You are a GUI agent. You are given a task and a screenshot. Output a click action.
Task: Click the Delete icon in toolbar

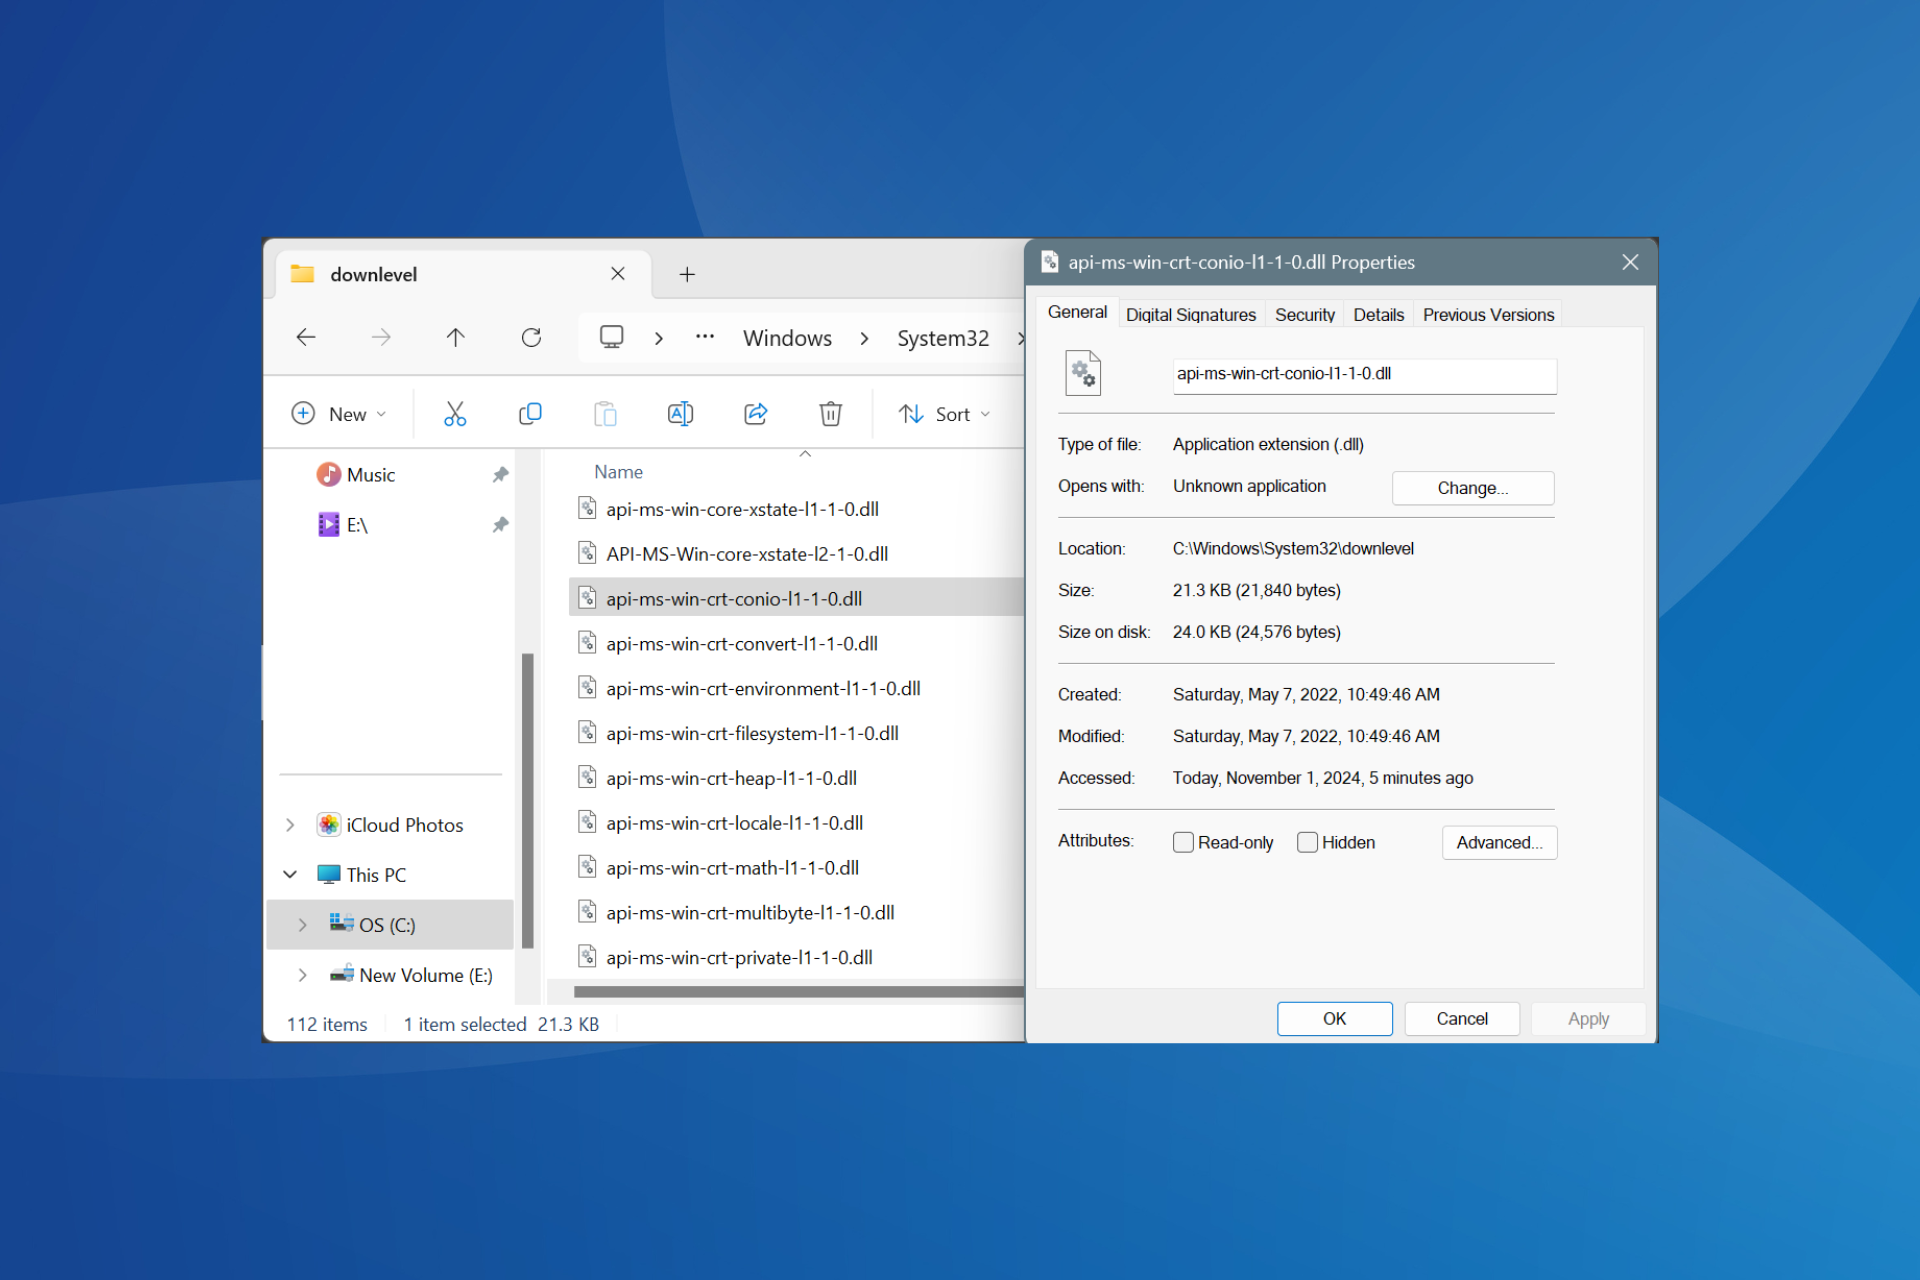click(x=829, y=414)
